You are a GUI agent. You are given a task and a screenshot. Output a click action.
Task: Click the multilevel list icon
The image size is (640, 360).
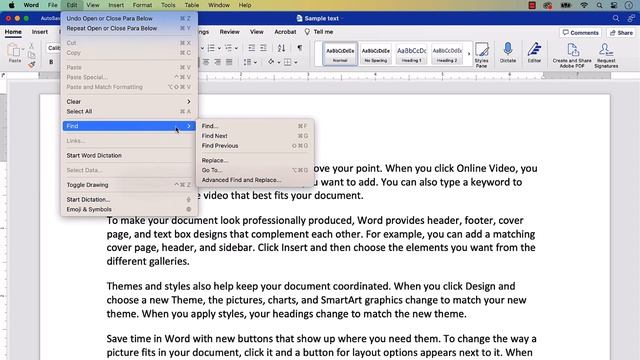228,48
